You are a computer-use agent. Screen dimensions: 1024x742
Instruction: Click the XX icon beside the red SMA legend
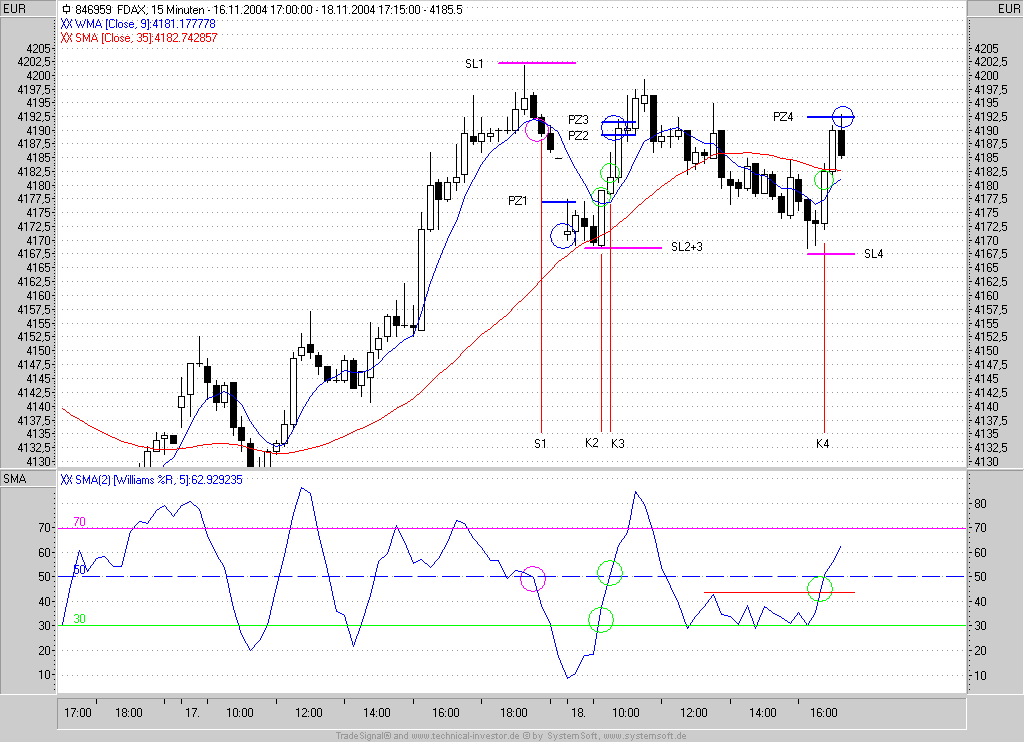point(67,38)
